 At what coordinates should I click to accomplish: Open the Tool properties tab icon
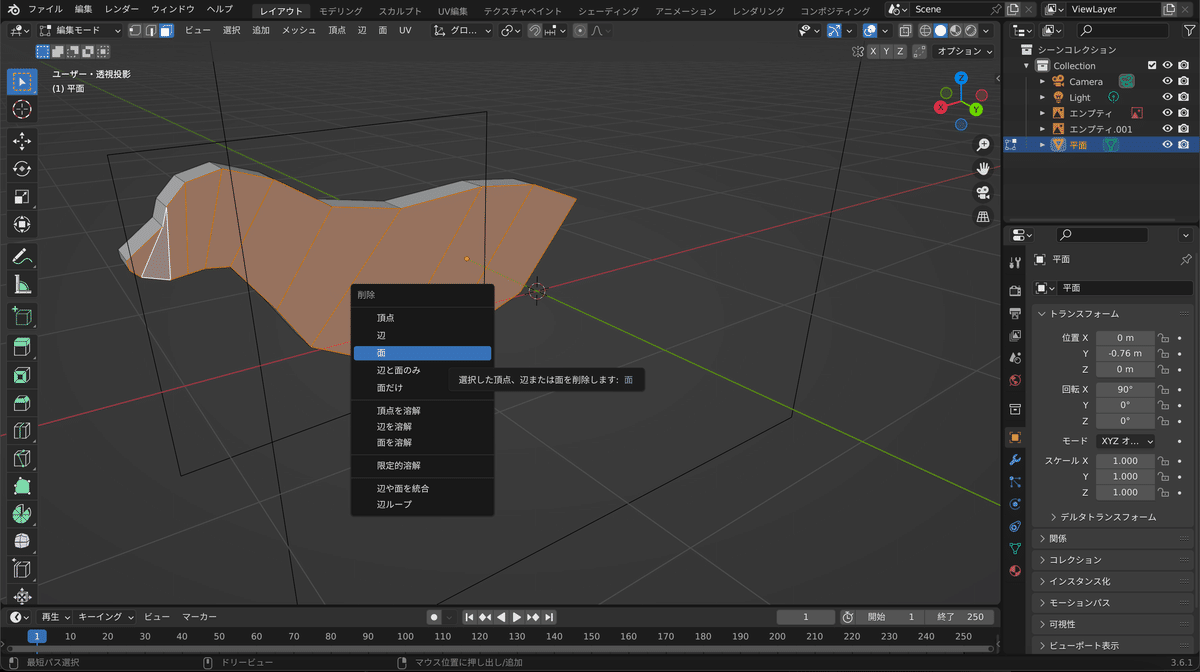click(1015, 263)
